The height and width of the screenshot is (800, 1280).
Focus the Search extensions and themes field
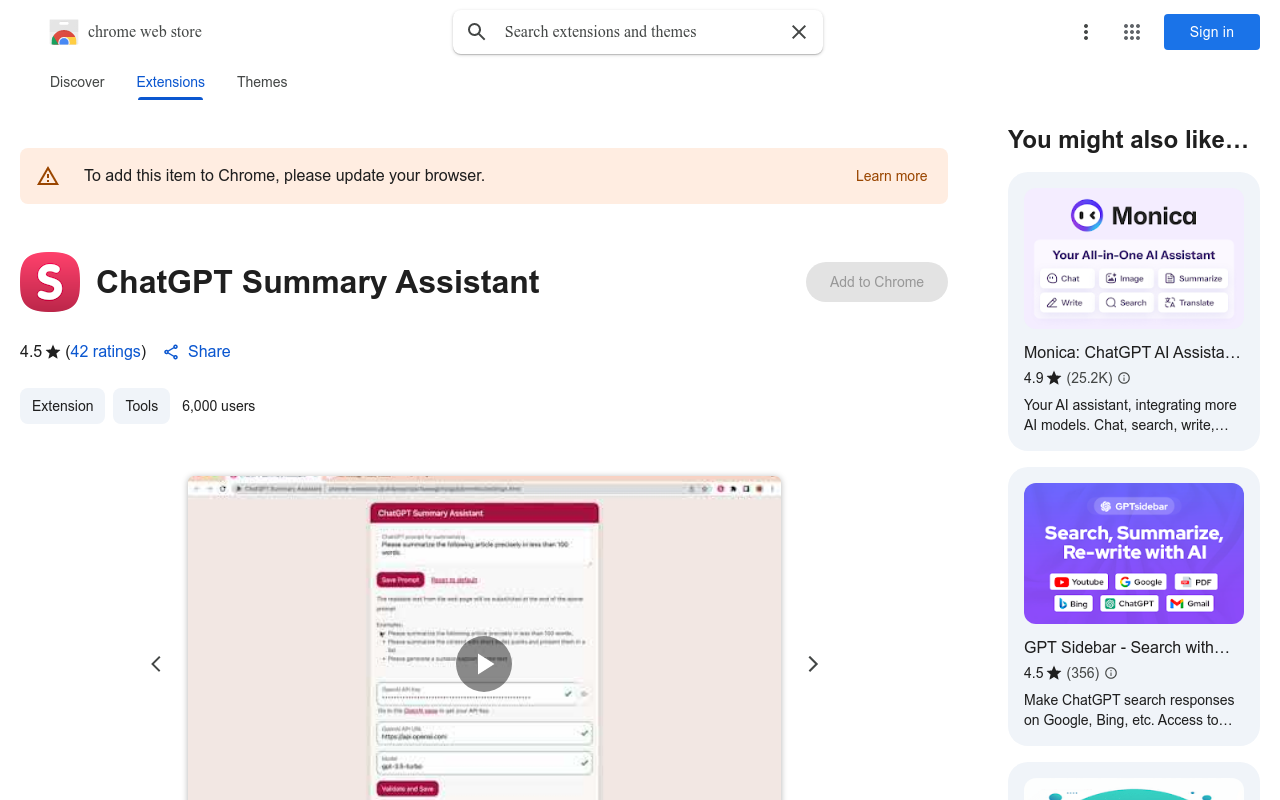pyautogui.click(x=638, y=32)
